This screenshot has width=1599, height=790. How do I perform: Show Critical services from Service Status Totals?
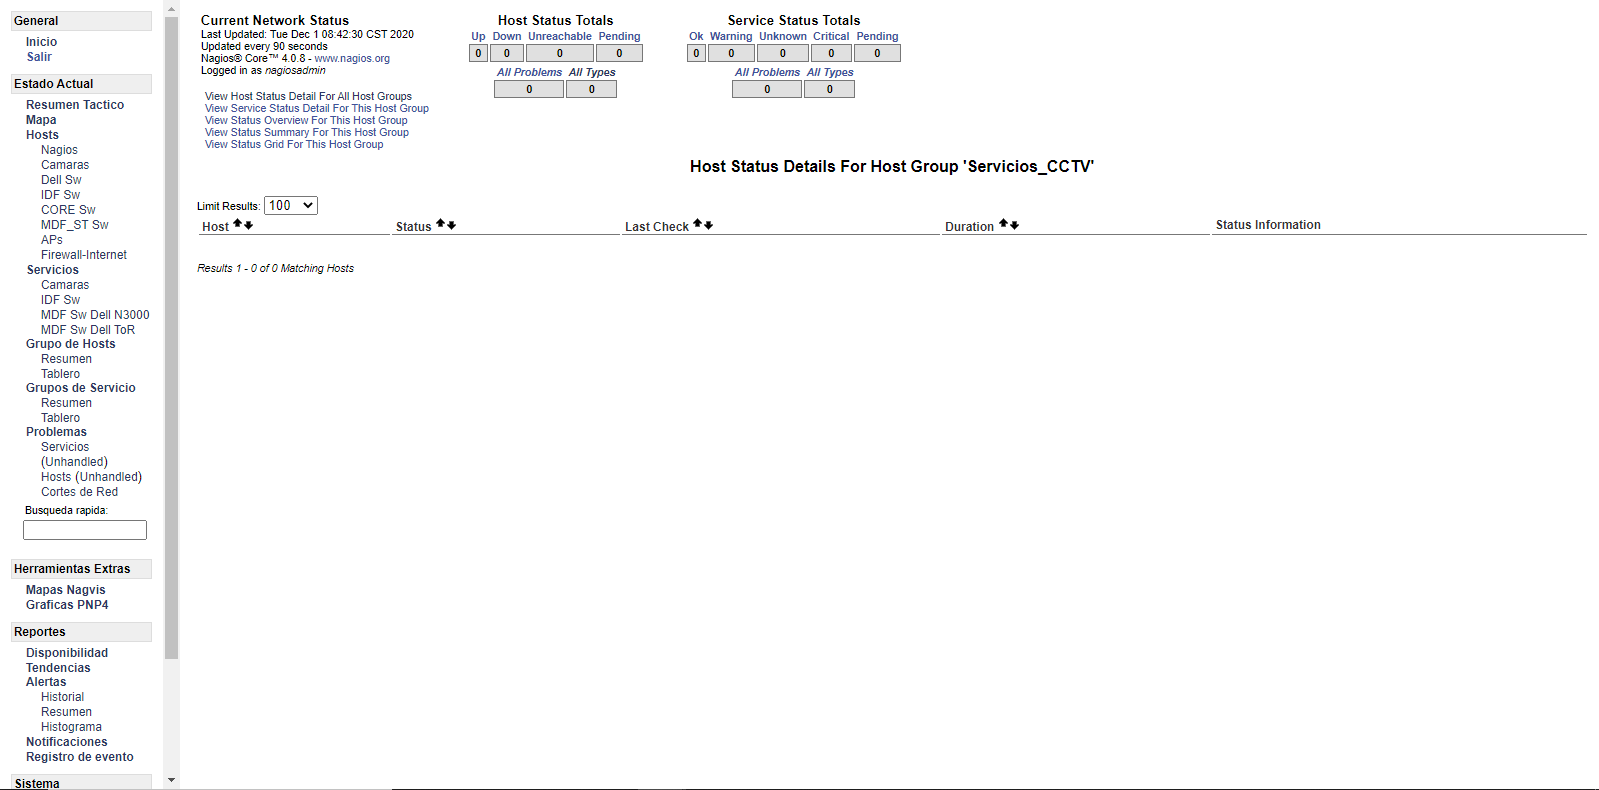click(831, 37)
